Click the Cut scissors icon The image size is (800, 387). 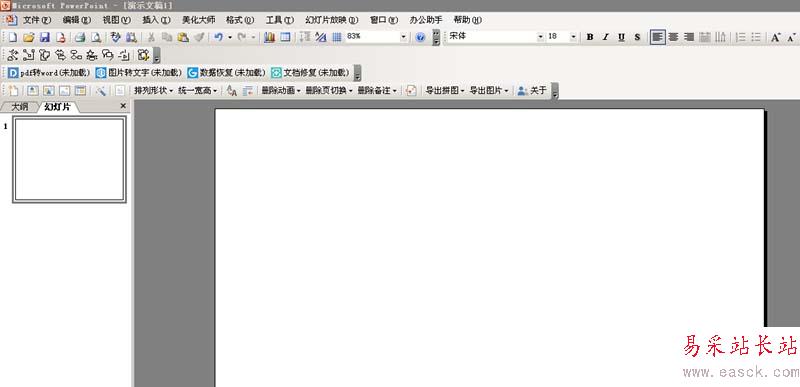pos(151,37)
